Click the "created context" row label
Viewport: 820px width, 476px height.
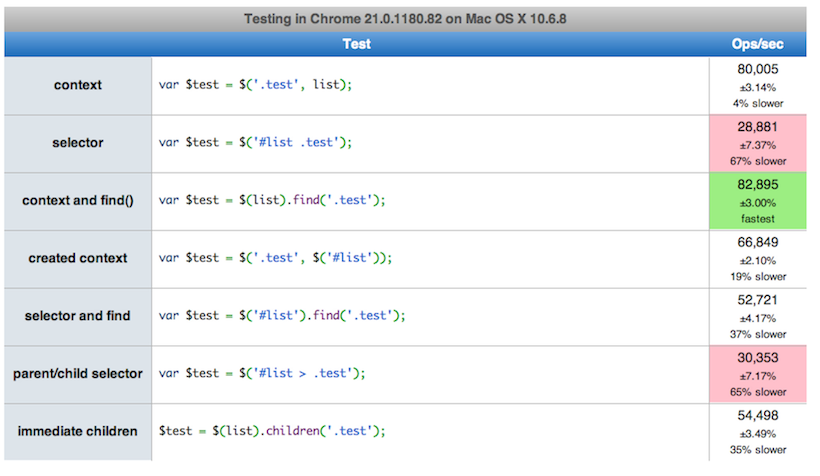pyautogui.click(x=78, y=258)
